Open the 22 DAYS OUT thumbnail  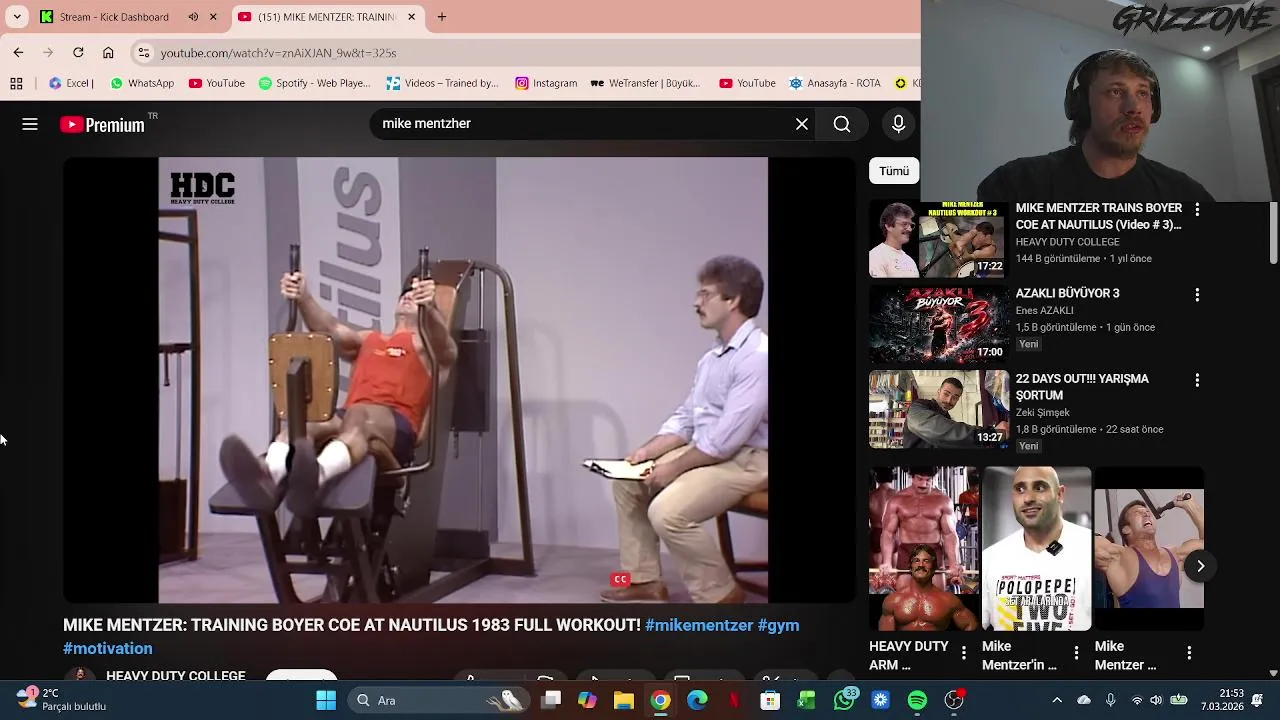pos(938,410)
